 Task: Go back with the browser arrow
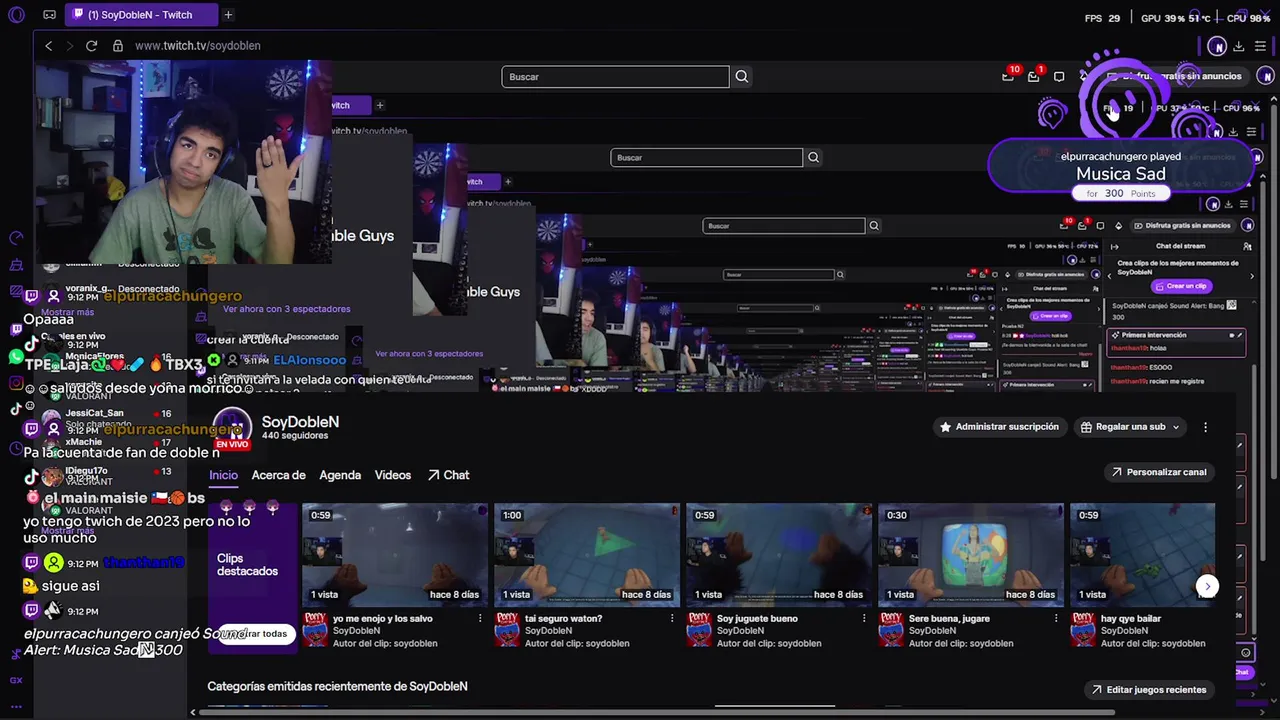pos(48,46)
